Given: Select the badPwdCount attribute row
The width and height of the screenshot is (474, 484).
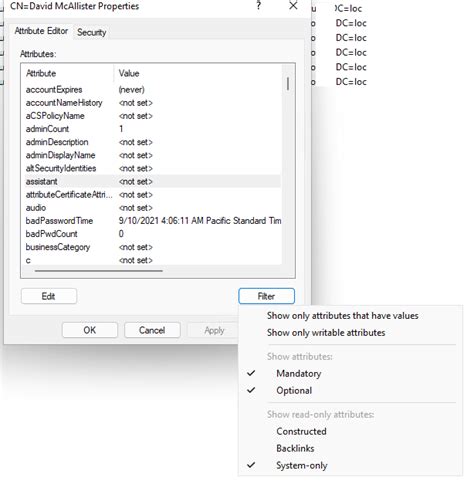Looking at the screenshot, I should tap(153, 234).
